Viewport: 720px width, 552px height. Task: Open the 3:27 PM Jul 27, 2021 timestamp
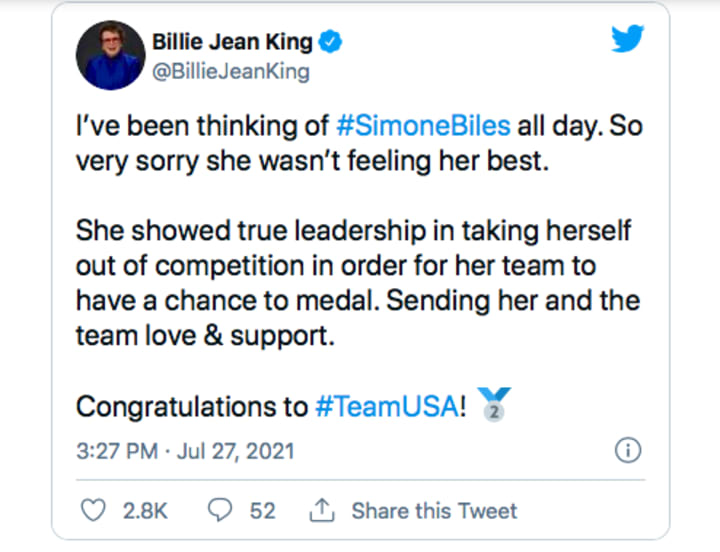point(185,451)
